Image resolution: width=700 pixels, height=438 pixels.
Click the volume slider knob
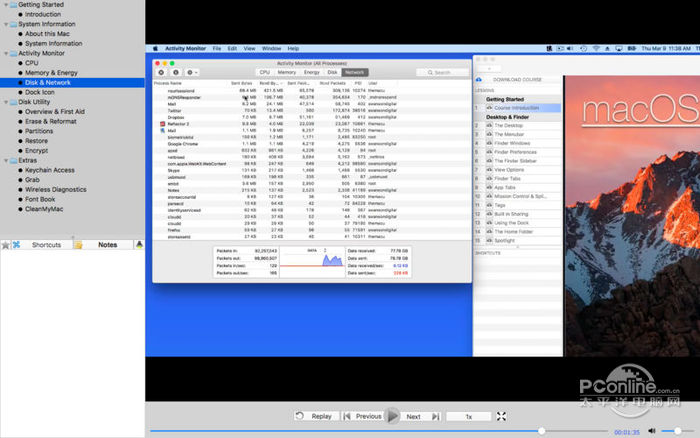point(678,431)
